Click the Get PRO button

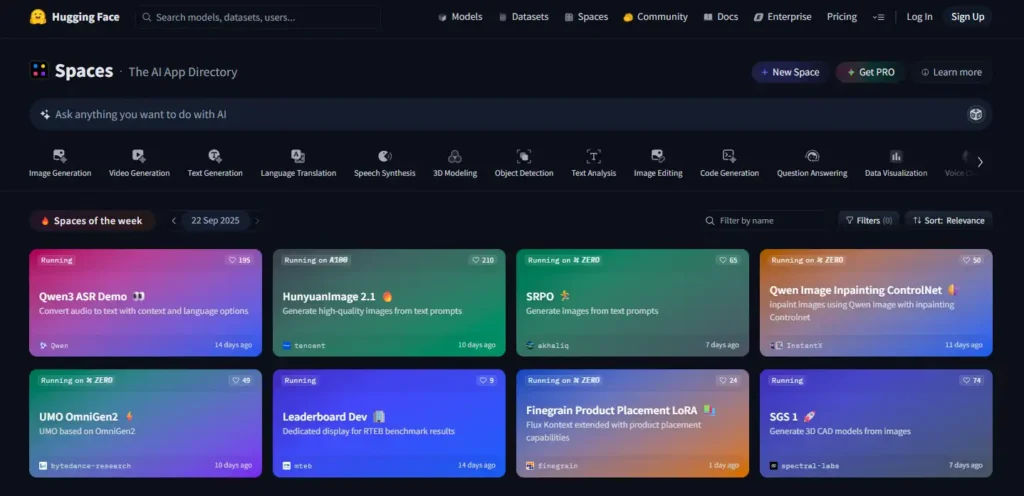871,72
